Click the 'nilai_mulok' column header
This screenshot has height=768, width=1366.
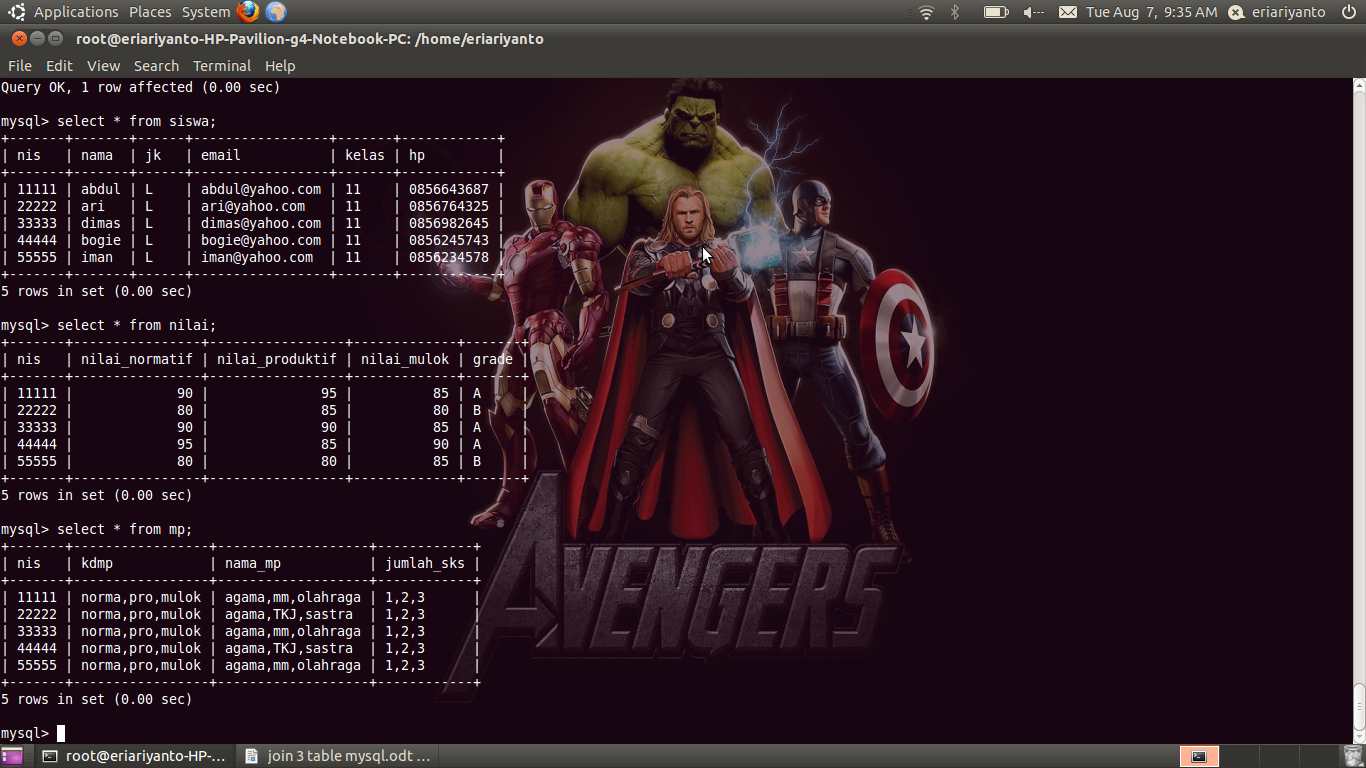405,359
